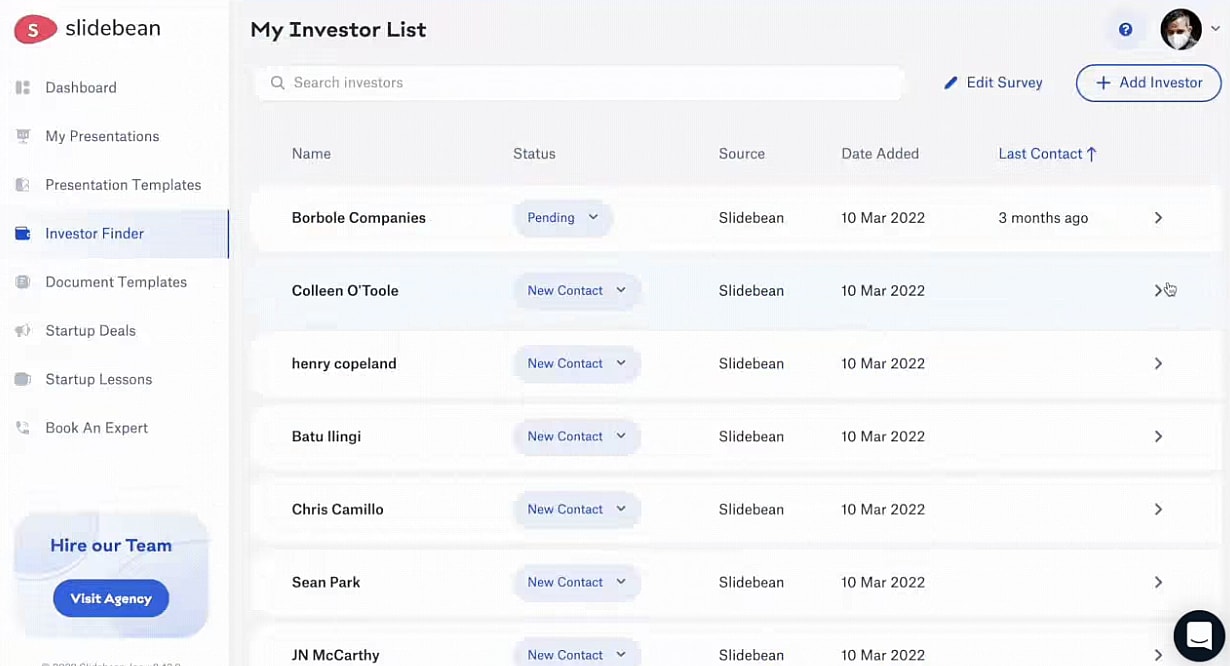The width and height of the screenshot is (1230, 666).
Task: Click the Add Investor button
Action: pos(1148,83)
